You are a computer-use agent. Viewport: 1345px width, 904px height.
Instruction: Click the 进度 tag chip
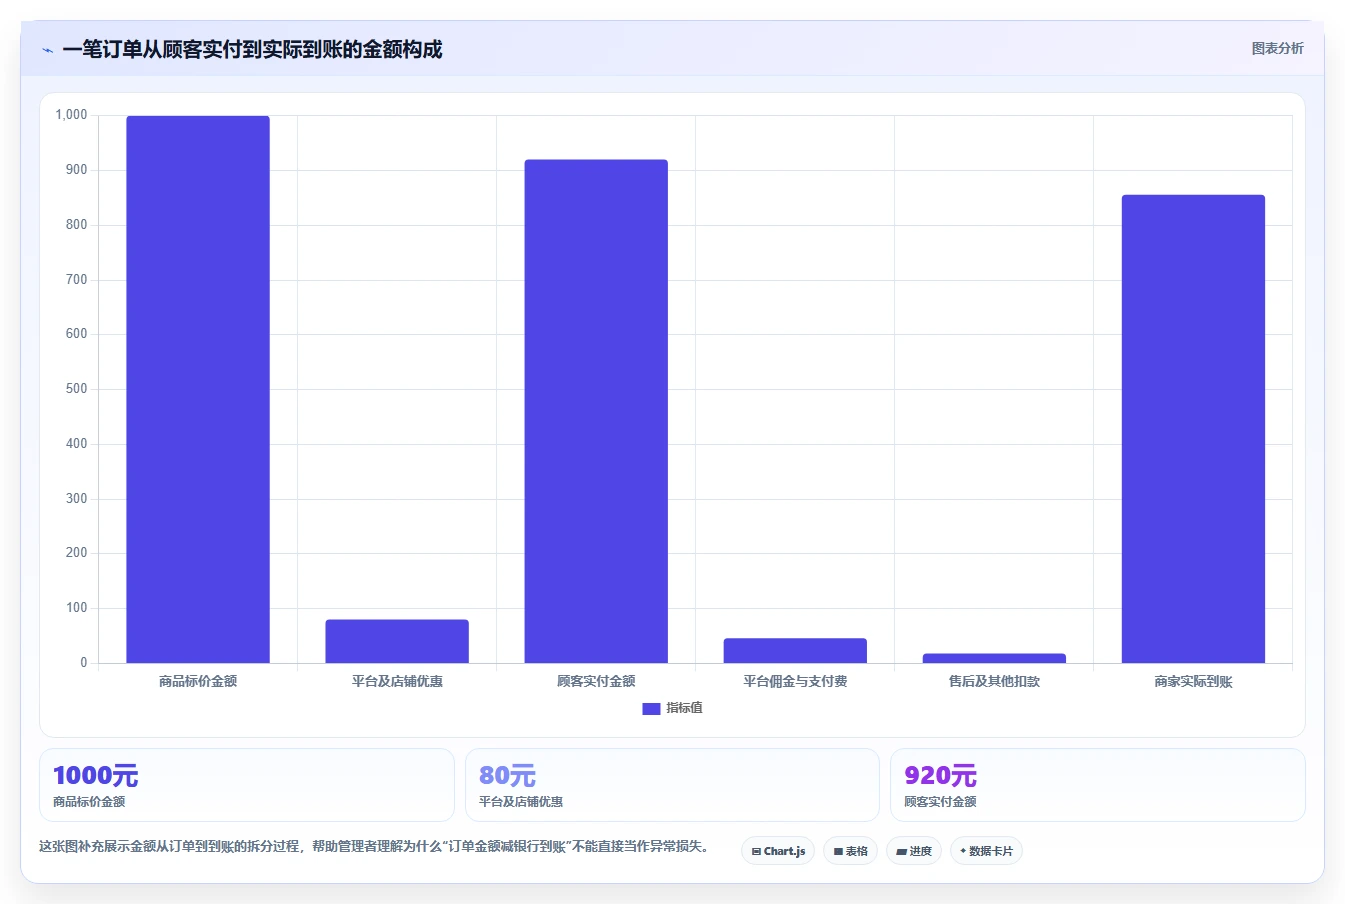click(x=914, y=851)
